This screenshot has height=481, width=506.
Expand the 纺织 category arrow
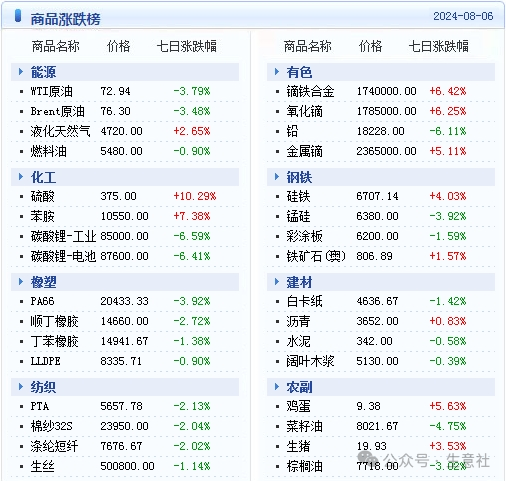pyautogui.click(x=21, y=387)
